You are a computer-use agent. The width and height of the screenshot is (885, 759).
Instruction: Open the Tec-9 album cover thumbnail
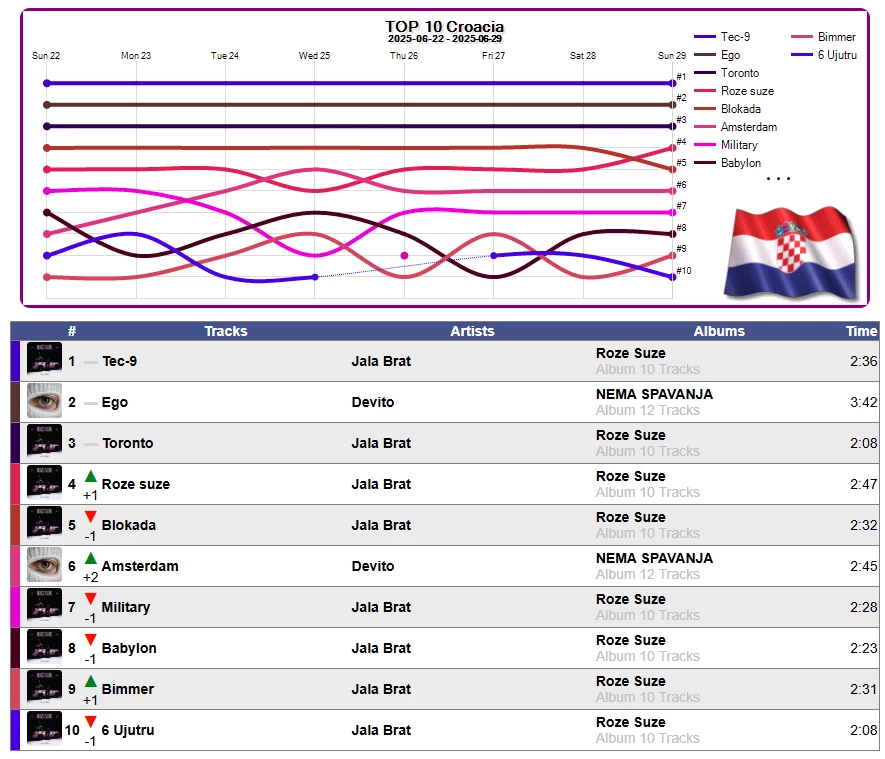pyautogui.click(x=45, y=360)
